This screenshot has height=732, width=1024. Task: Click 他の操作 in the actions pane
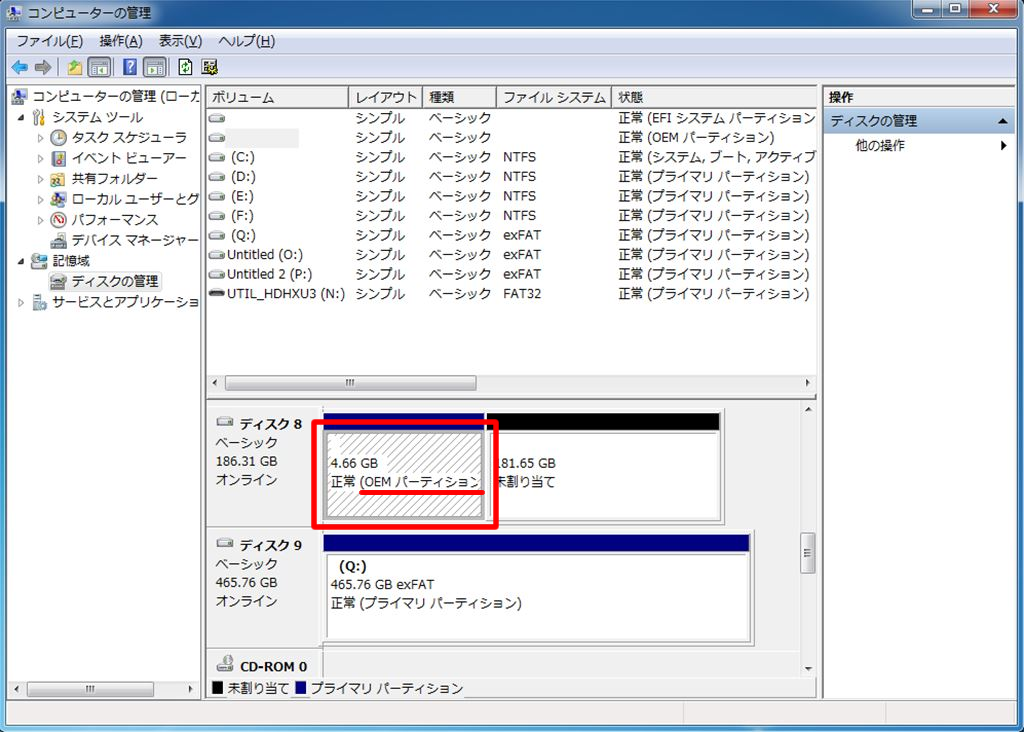(880, 146)
